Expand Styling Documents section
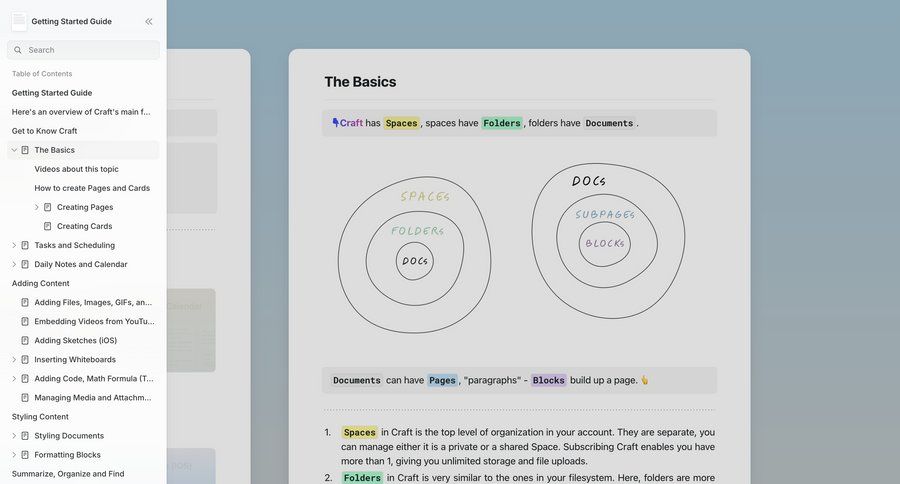Viewport: 900px width, 484px height. pyautogui.click(x=14, y=436)
